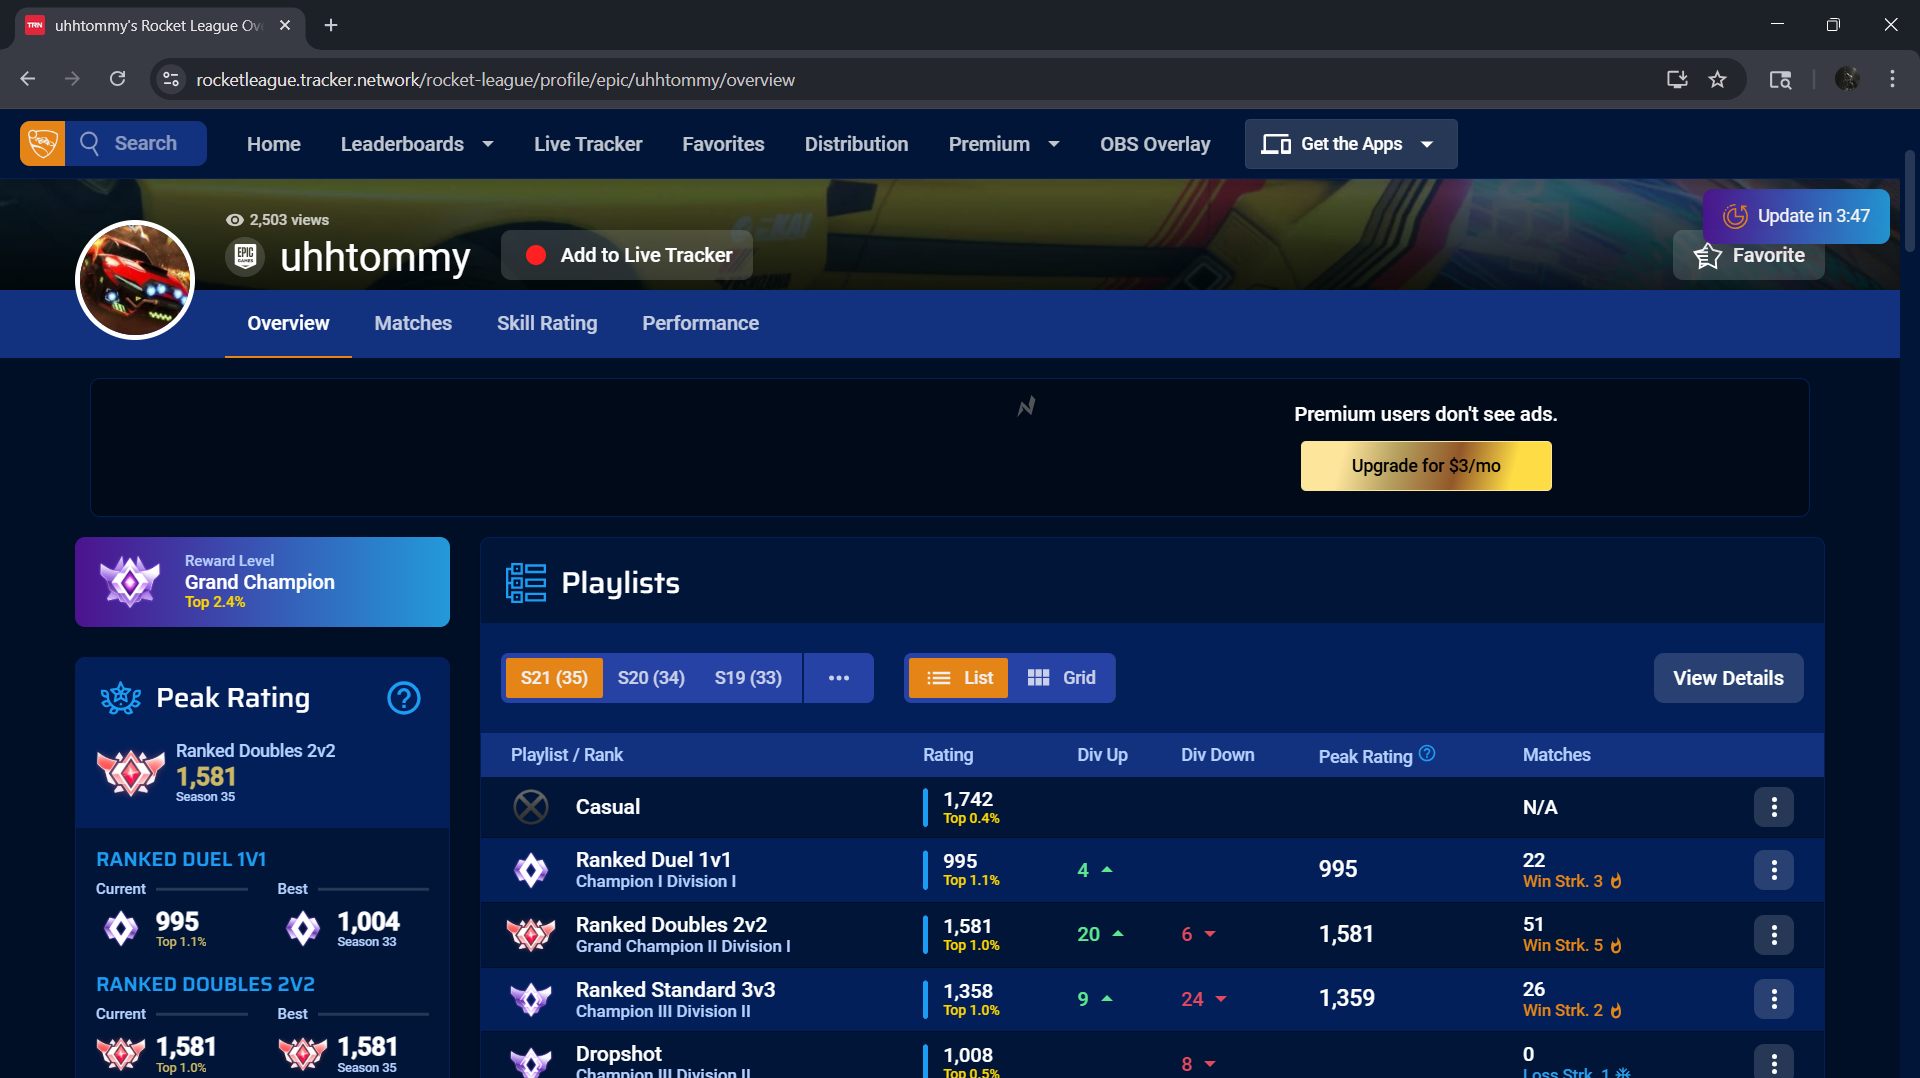Switch playlists to Grid view
This screenshot has width=1920, height=1078.
[x=1061, y=678]
